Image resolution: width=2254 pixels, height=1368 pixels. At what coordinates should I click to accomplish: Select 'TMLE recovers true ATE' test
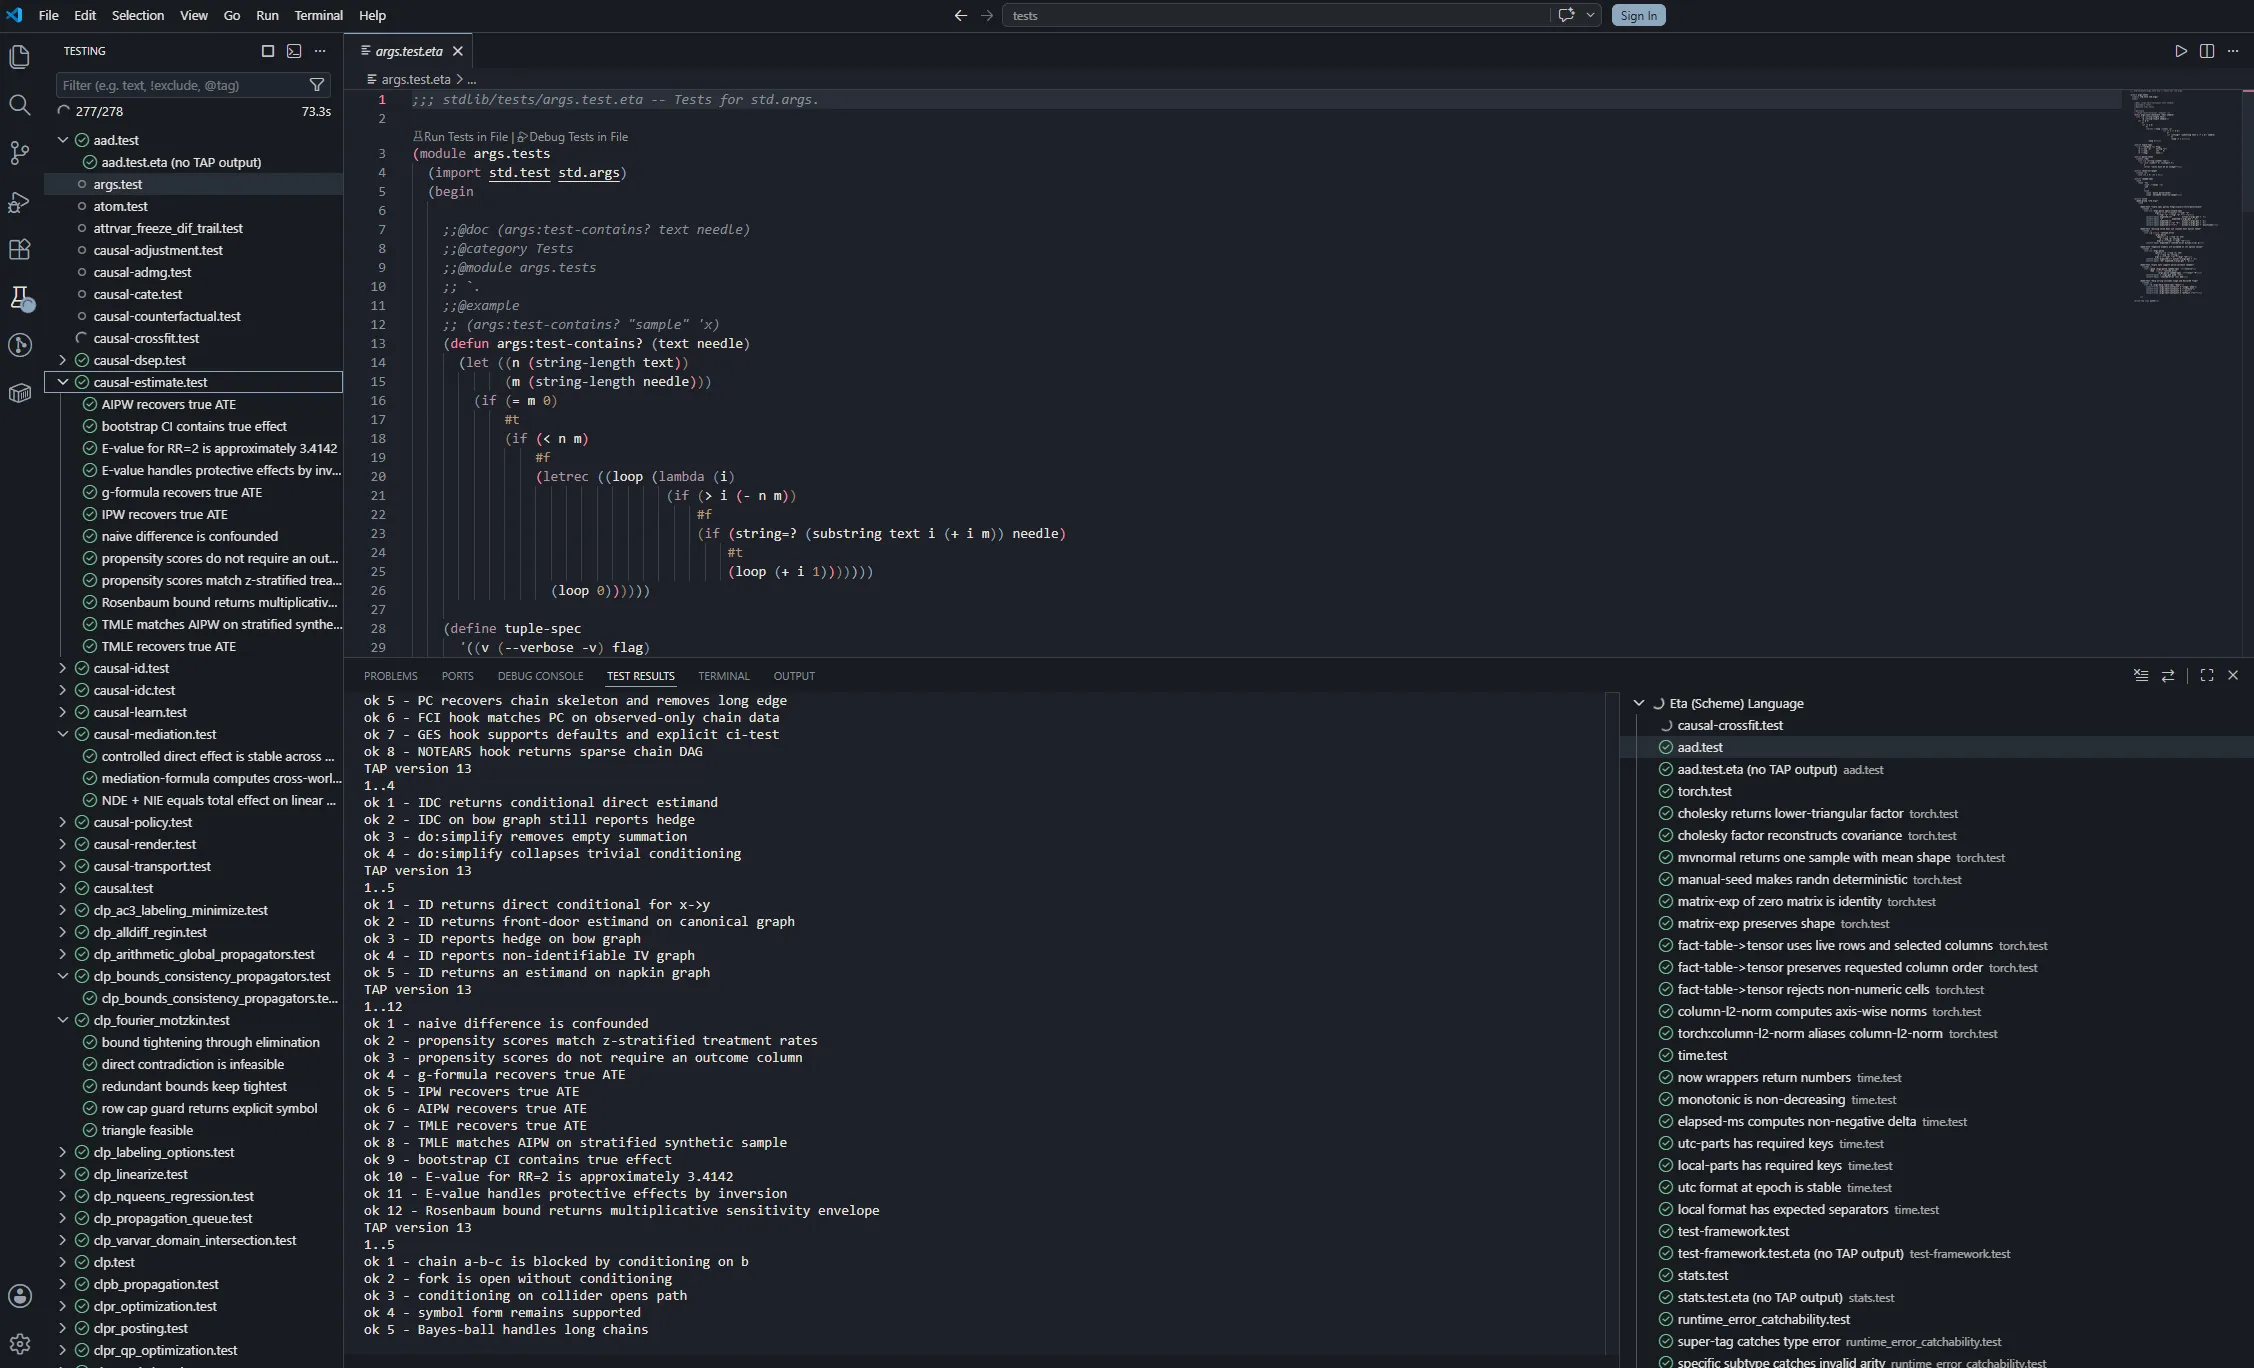194,646
